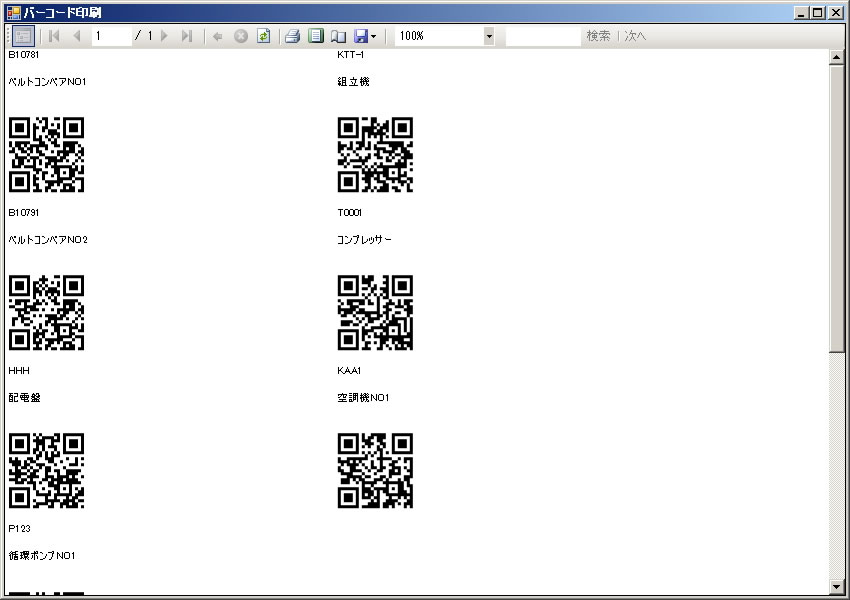
Task: Stop report rendering
Action: pos(241,36)
